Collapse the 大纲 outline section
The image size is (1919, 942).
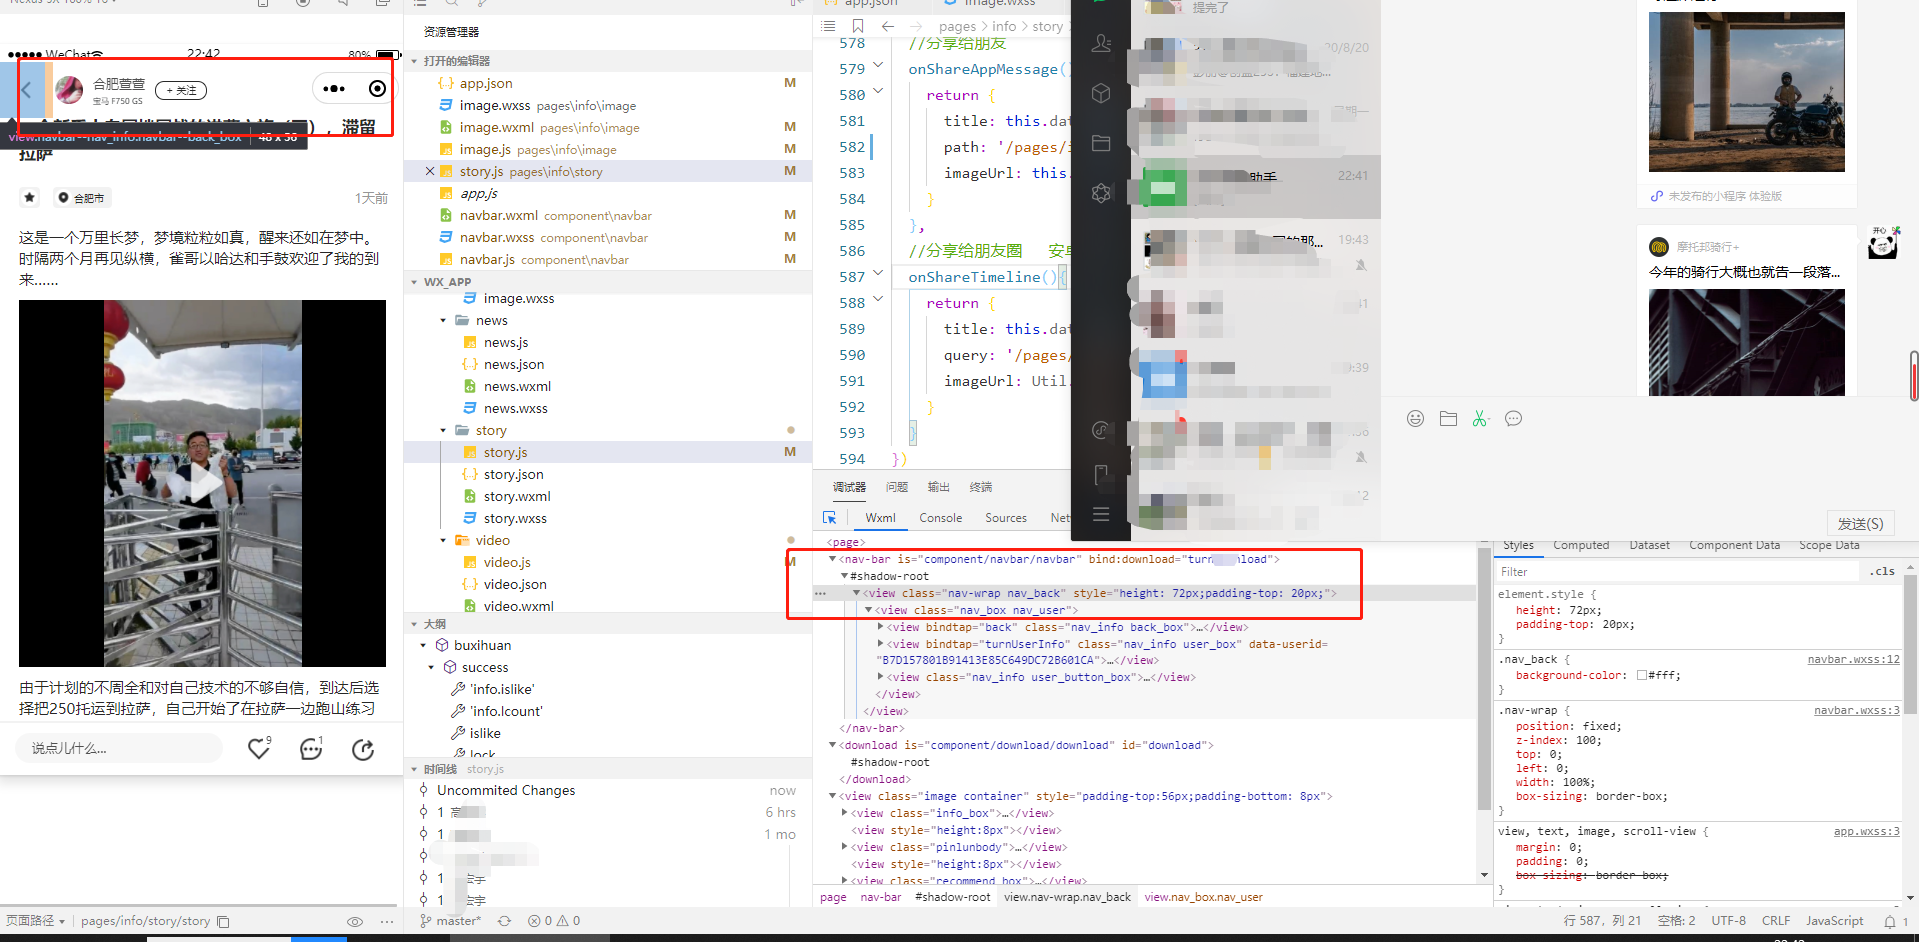pos(415,624)
